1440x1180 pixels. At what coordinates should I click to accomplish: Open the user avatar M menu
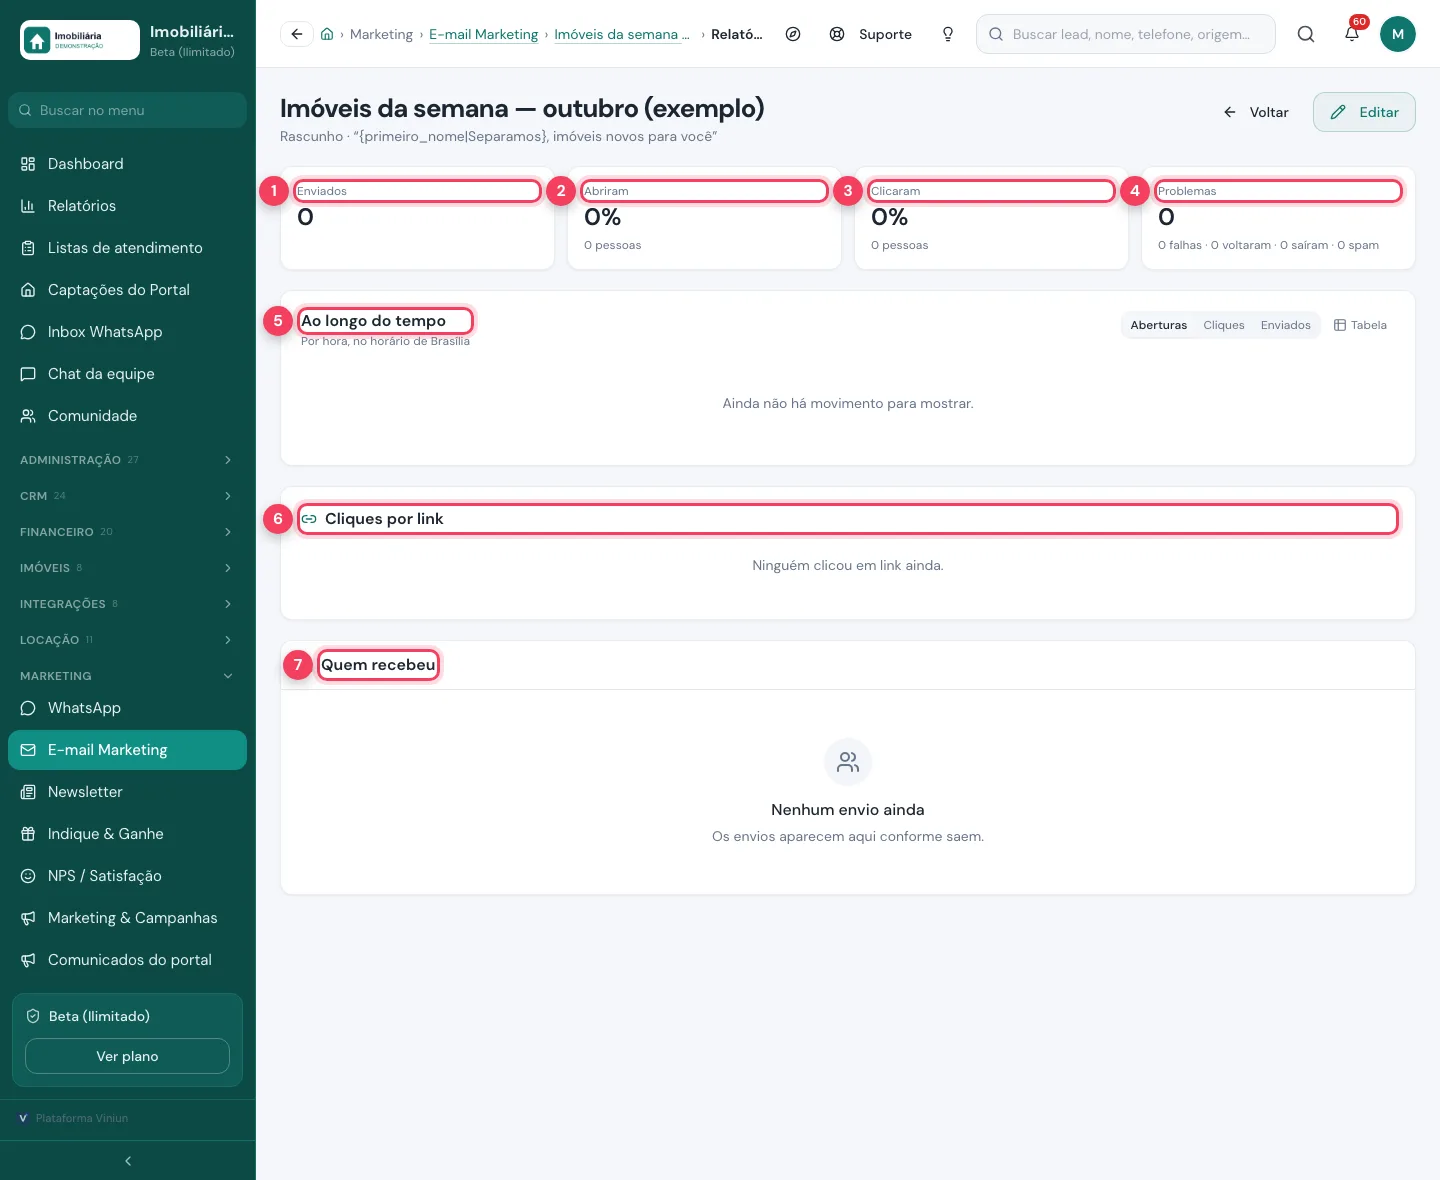tap(1398, 34)
